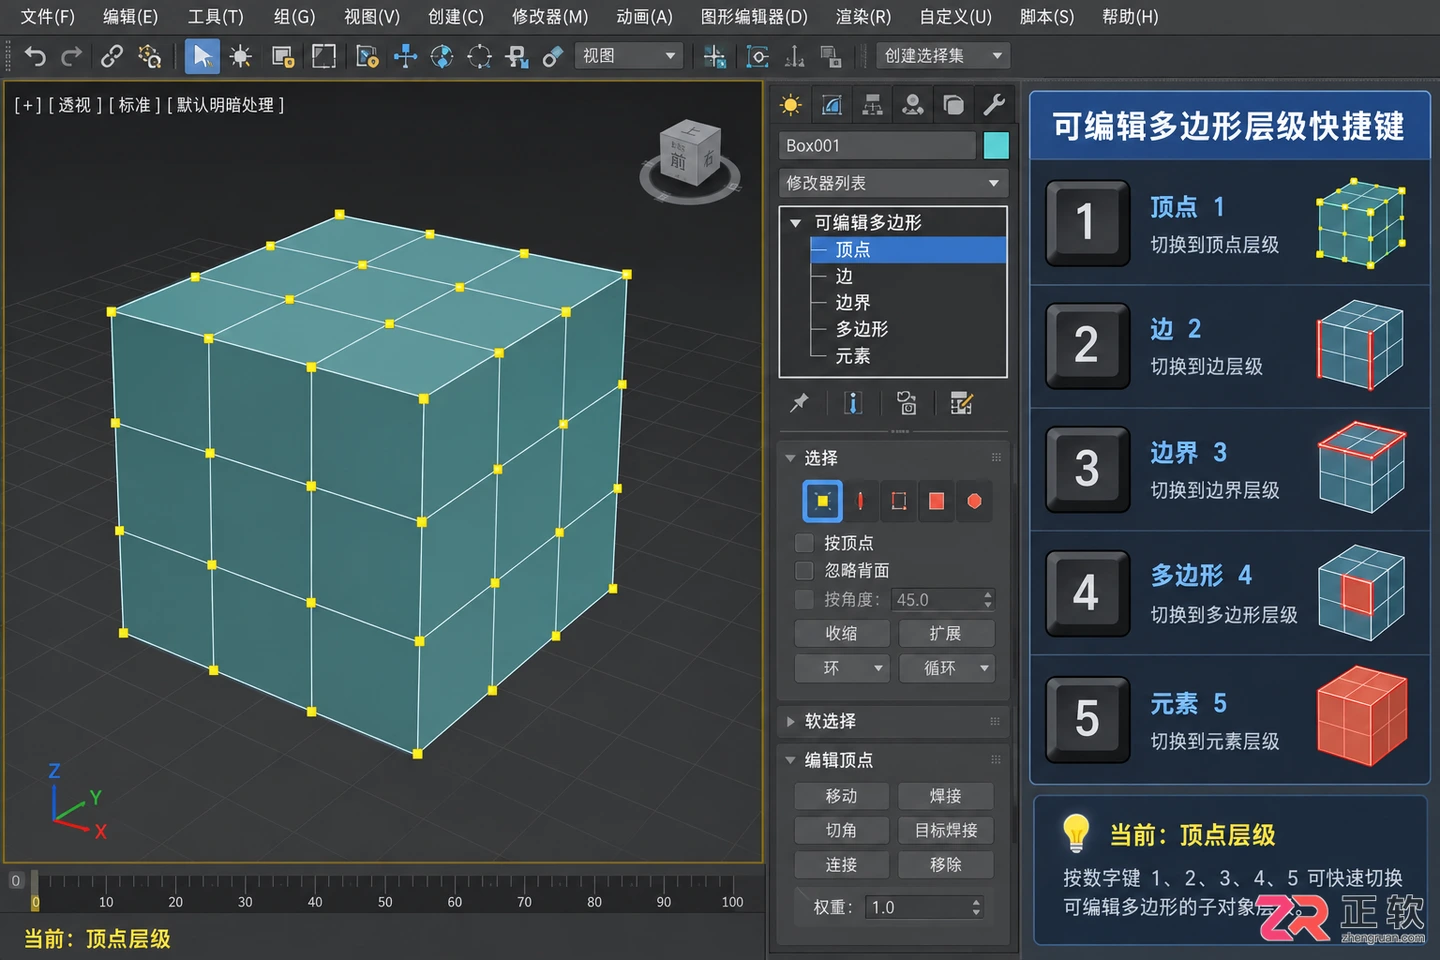Click the 移除 button

[x=946, y=864]
